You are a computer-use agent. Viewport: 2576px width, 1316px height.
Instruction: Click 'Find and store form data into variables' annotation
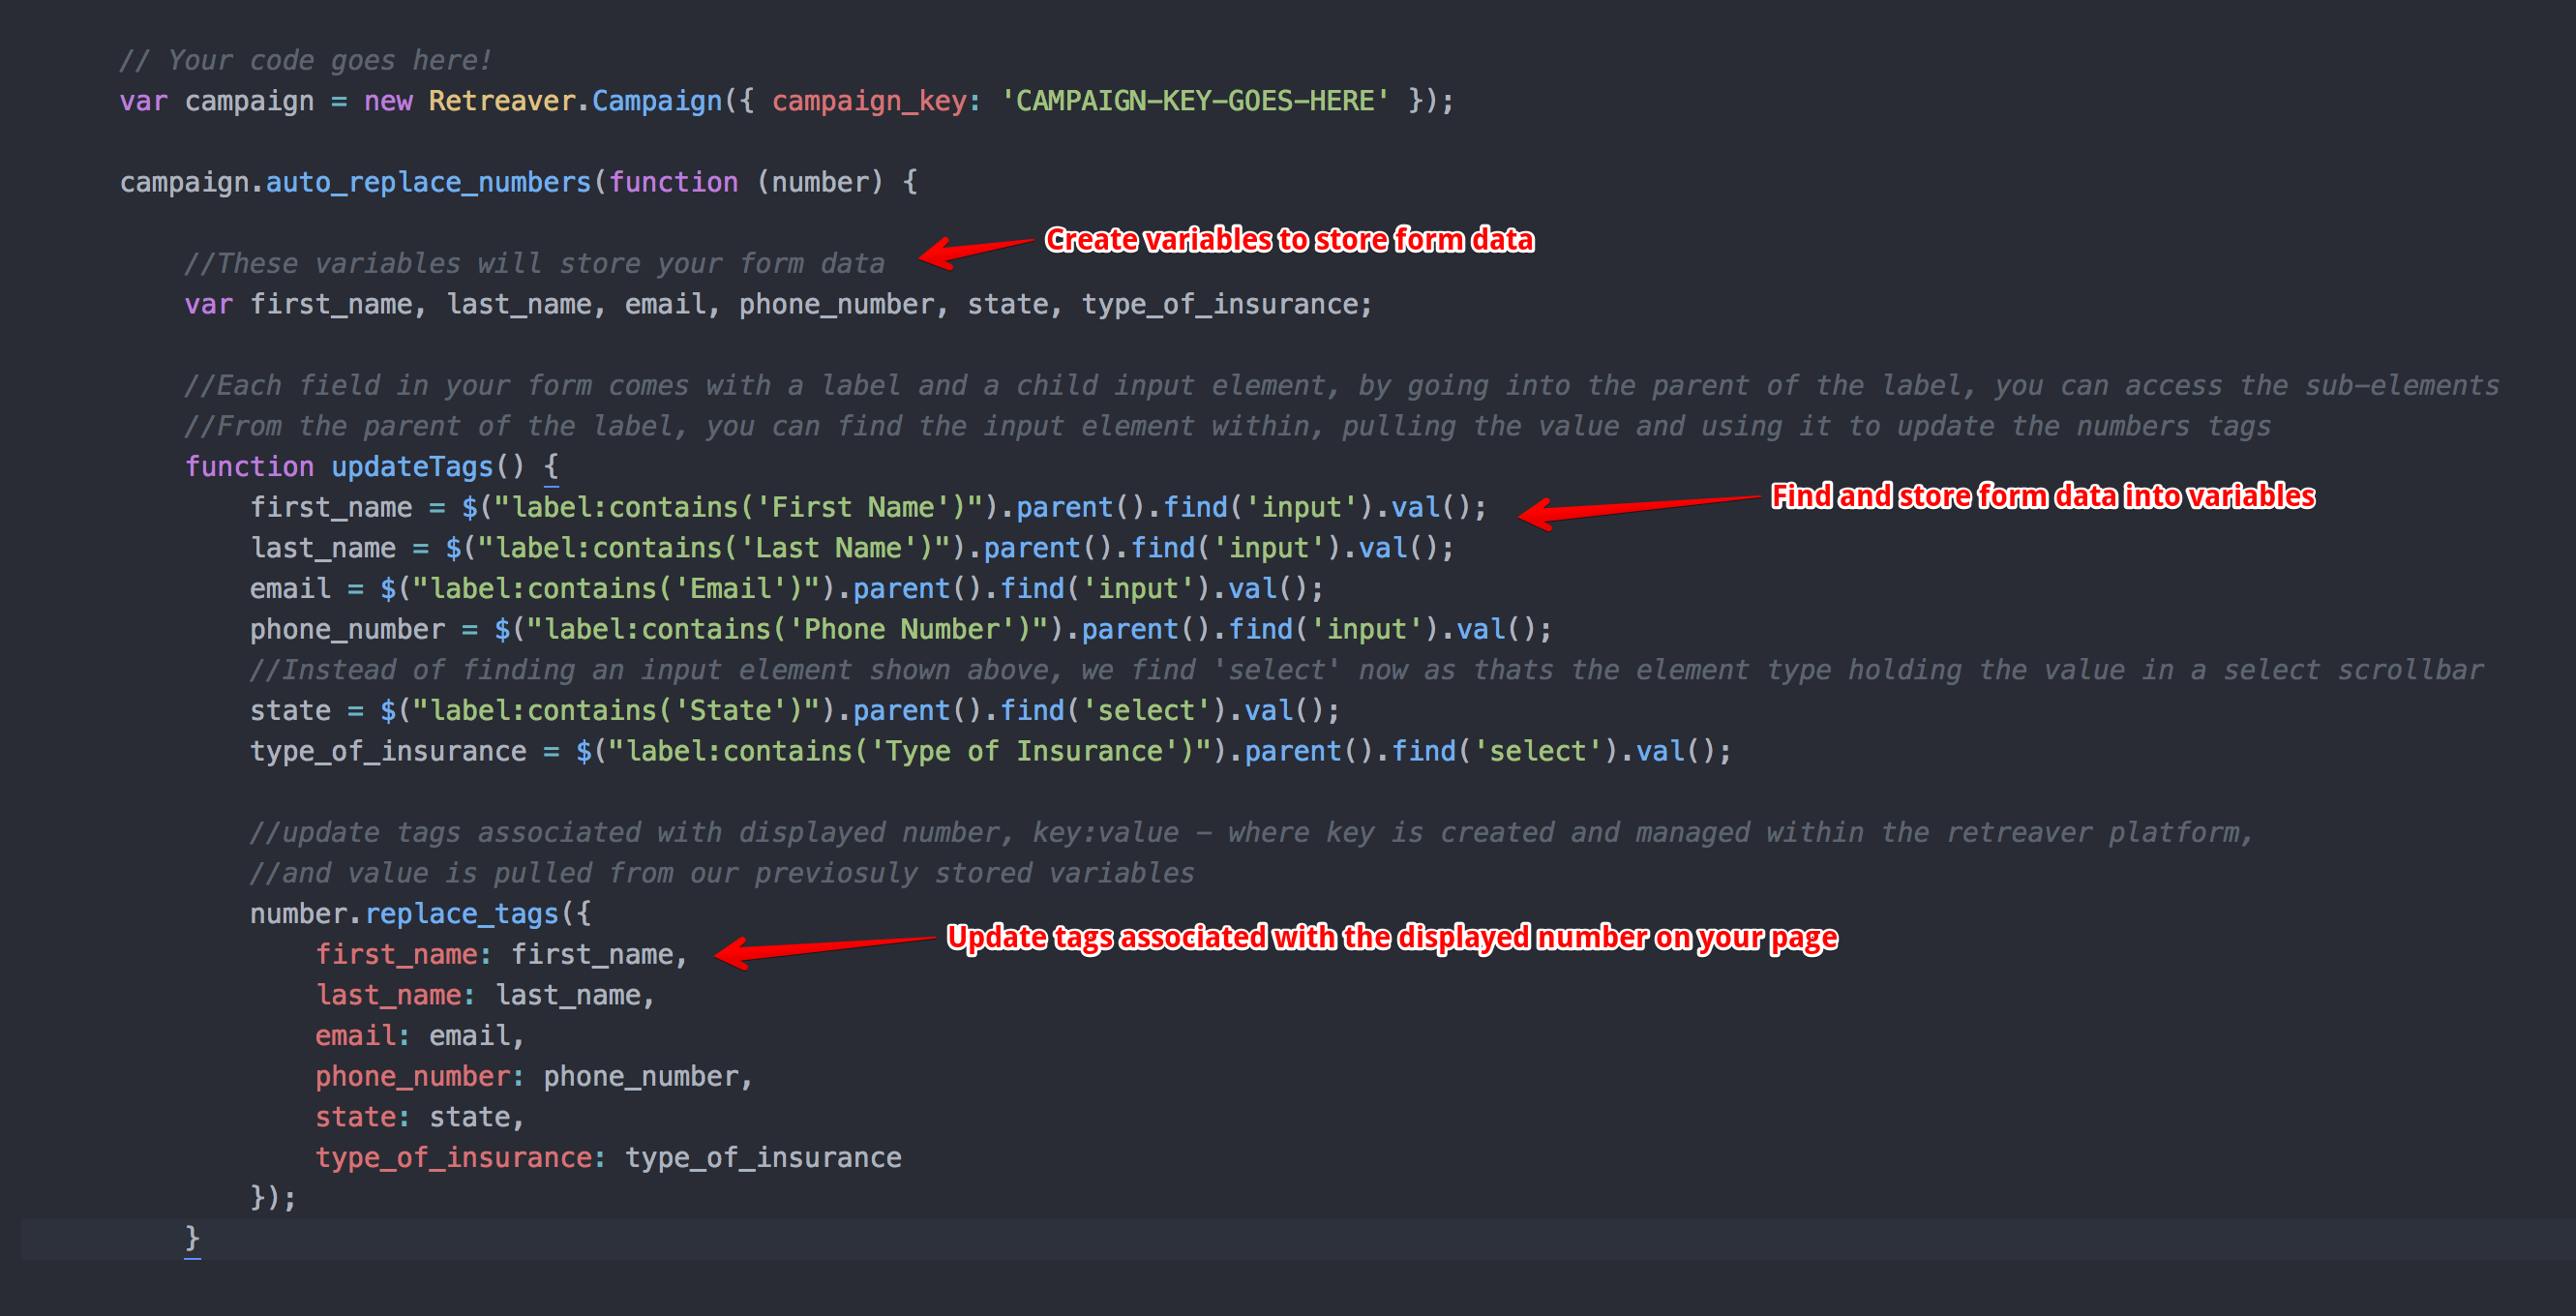point(2042,496)
